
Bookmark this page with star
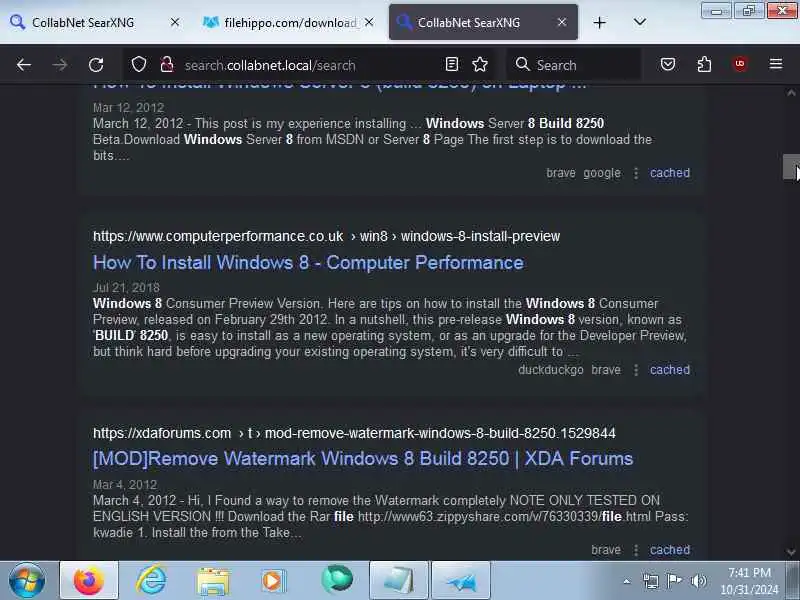[x=480, y=64]
